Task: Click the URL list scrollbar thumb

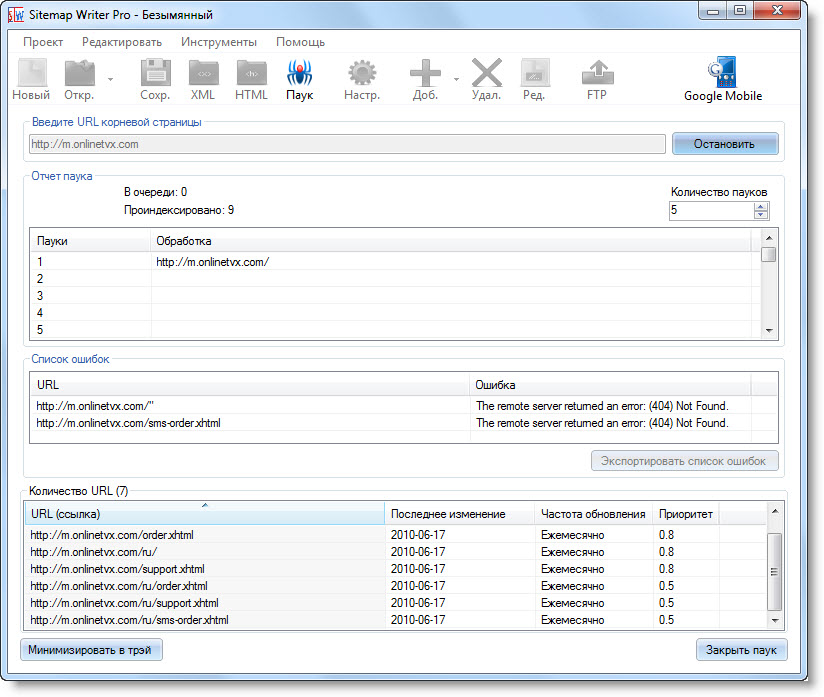Action: (x=775, y=572)
